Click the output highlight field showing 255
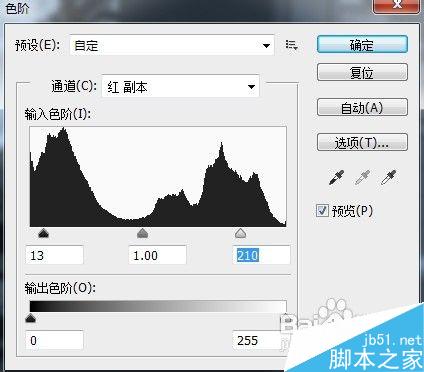 pyautogui.click(x=258, y=340)
